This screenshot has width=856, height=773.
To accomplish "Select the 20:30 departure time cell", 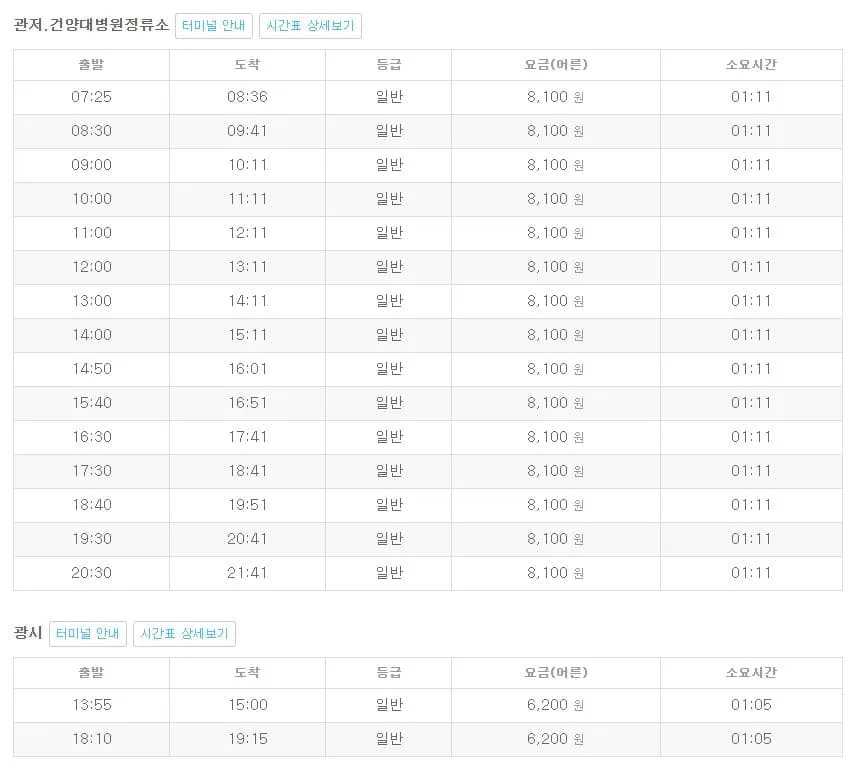I will [x=91, y=573].
